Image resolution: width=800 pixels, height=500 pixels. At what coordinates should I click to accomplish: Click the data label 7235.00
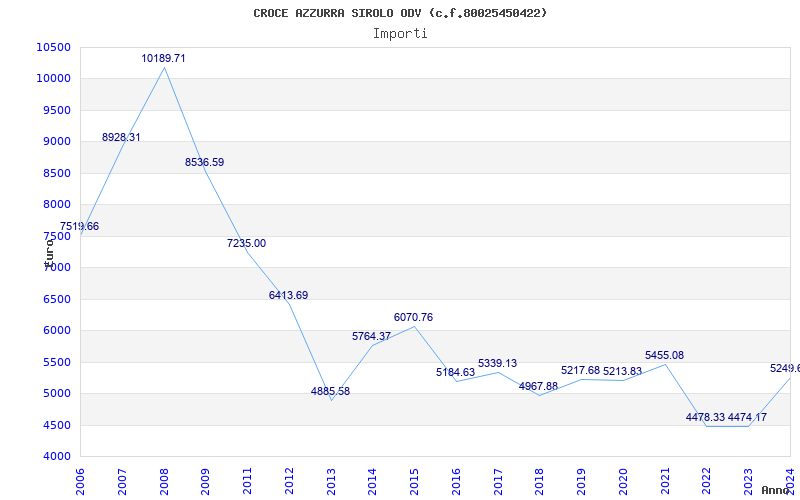click(246, 243)
